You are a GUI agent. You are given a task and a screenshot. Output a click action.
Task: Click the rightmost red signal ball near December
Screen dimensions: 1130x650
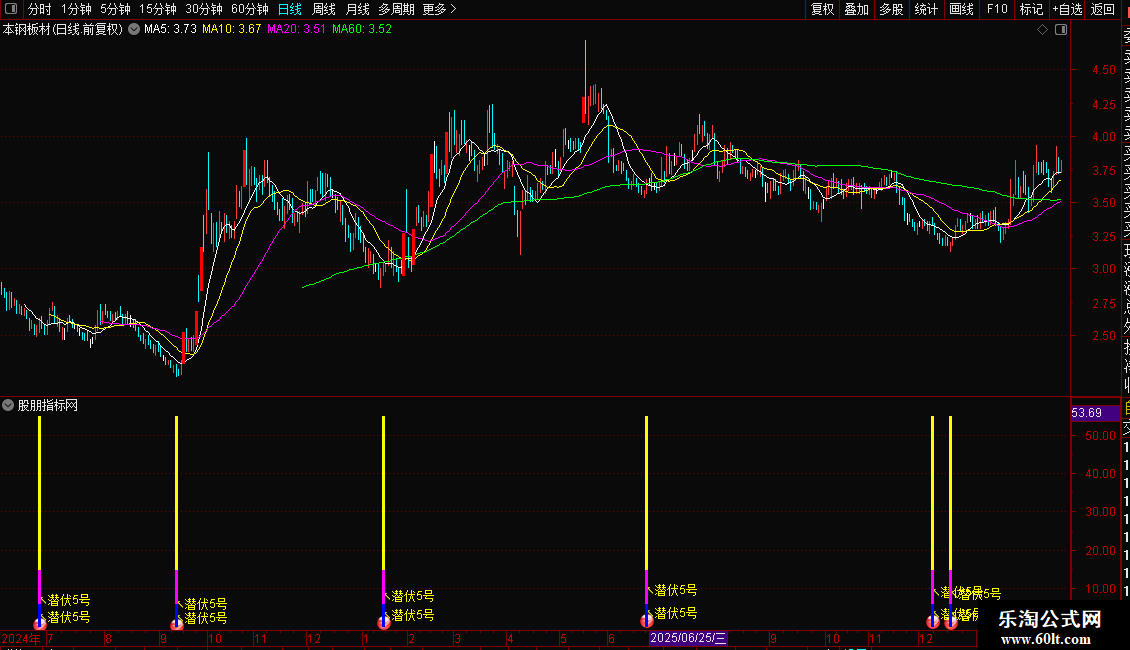coord(951,622)
